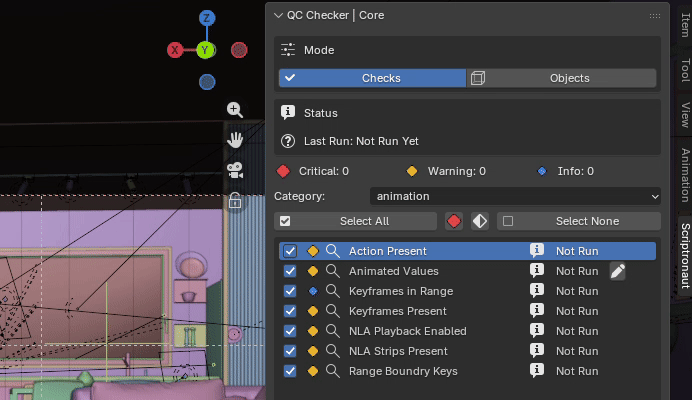Click the Last Run: Not Run Yet text
The width and height of the screenshot is (692, 400).
[x=361, y=141]
